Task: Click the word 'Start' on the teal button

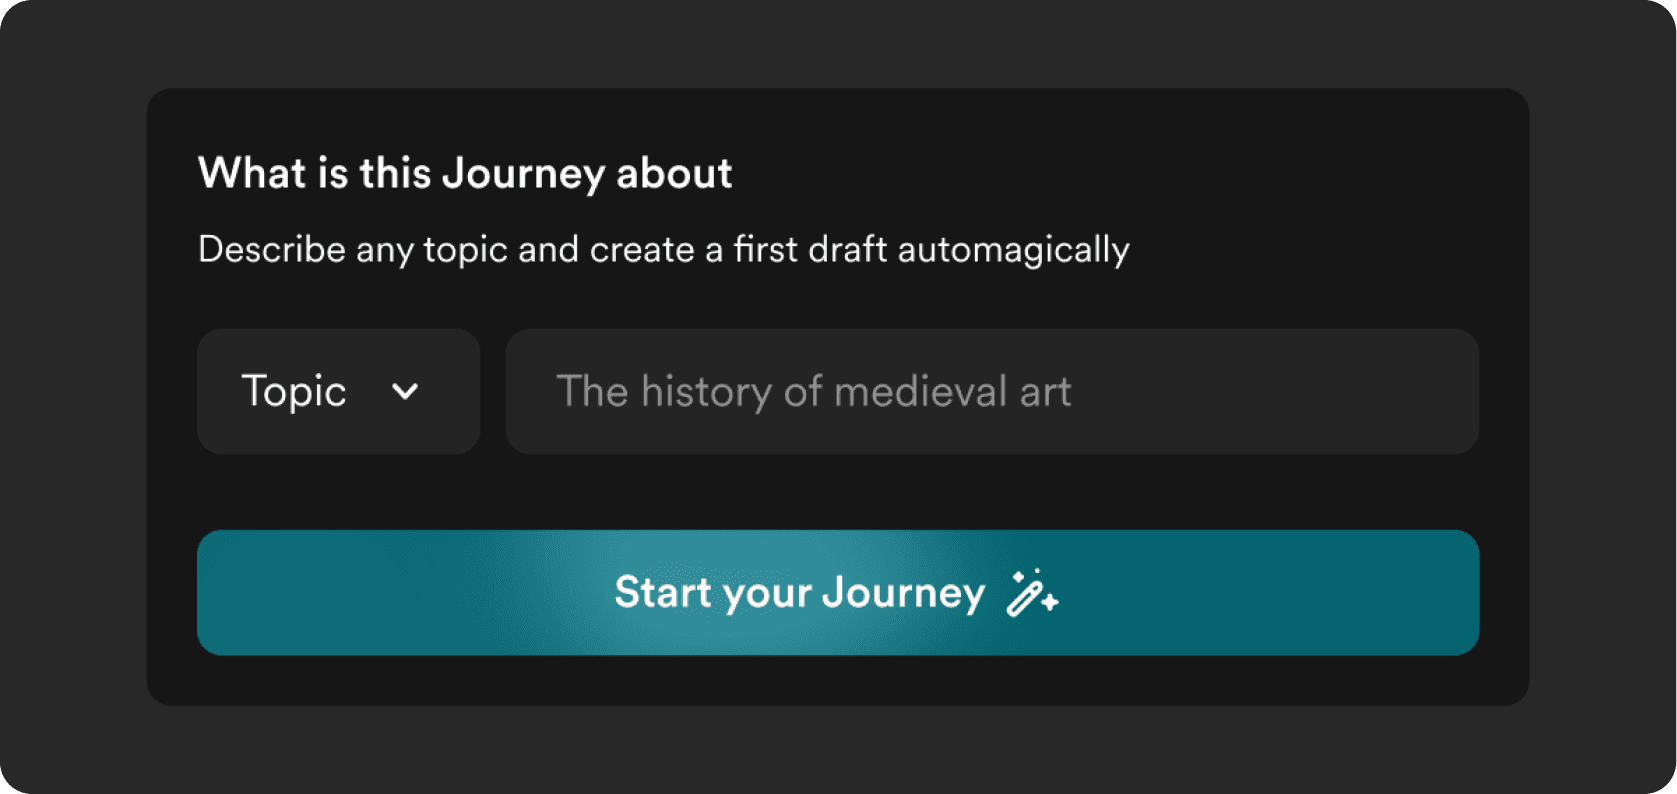Action: [x=662, y=593]
